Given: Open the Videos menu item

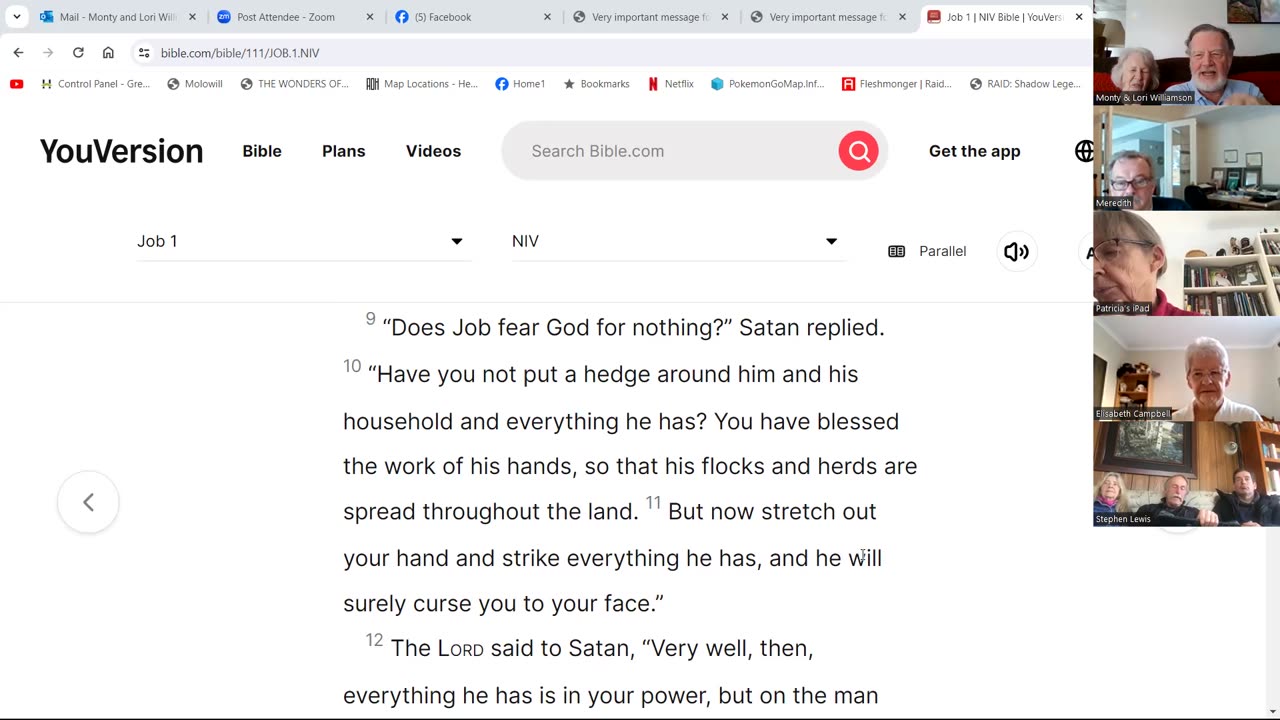Looking at the screenshot, I should (433, 151).
